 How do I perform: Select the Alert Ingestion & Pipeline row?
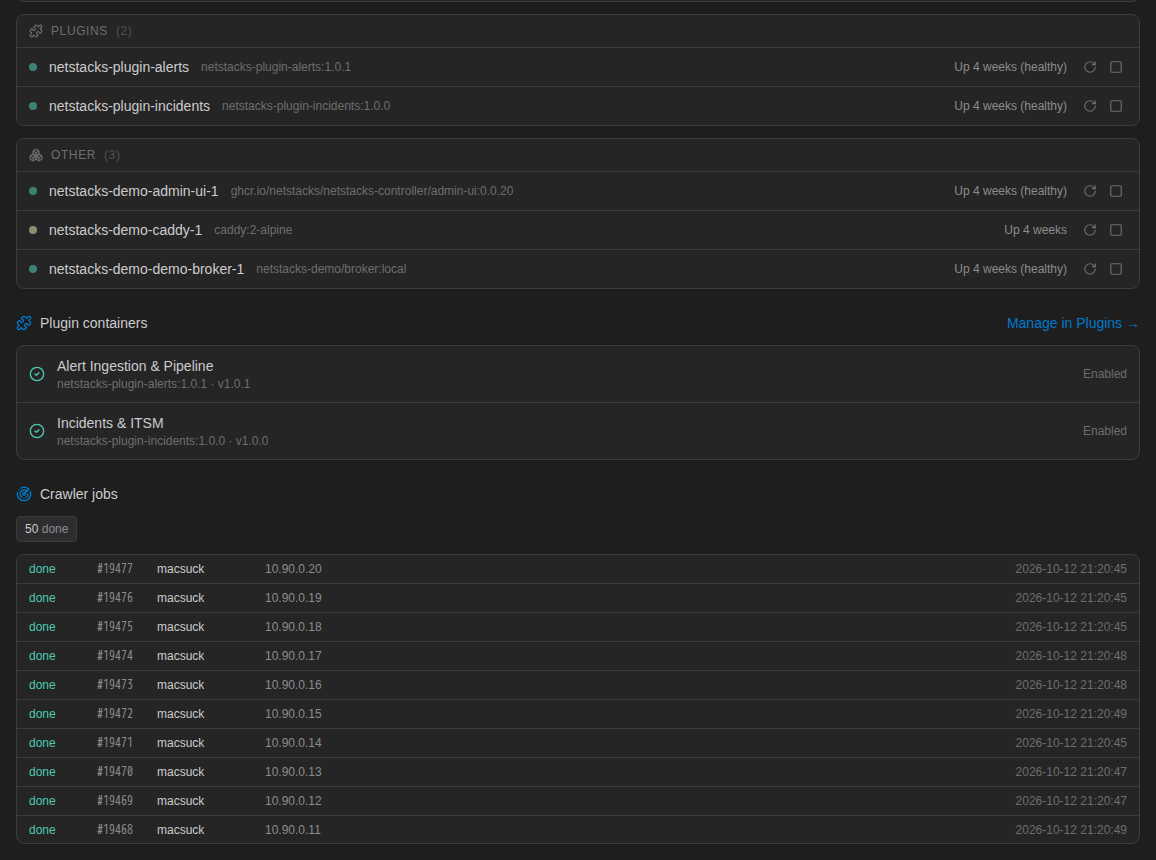578,374
